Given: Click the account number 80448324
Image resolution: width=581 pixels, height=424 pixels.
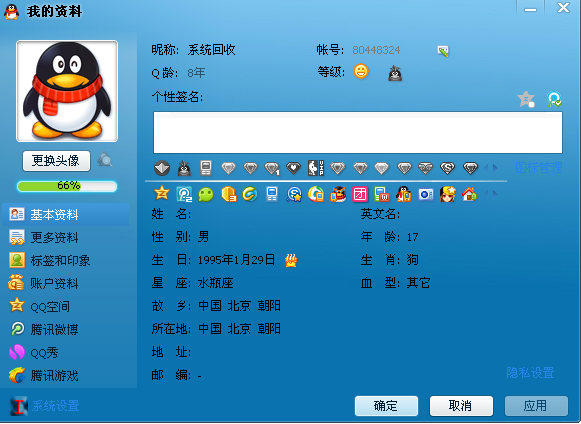Looking at the screenshot, I should 376,50.
